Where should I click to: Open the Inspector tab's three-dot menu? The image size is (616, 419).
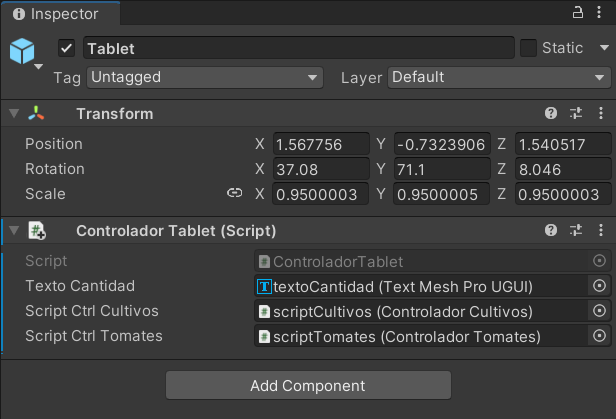(x=599, y=12)
